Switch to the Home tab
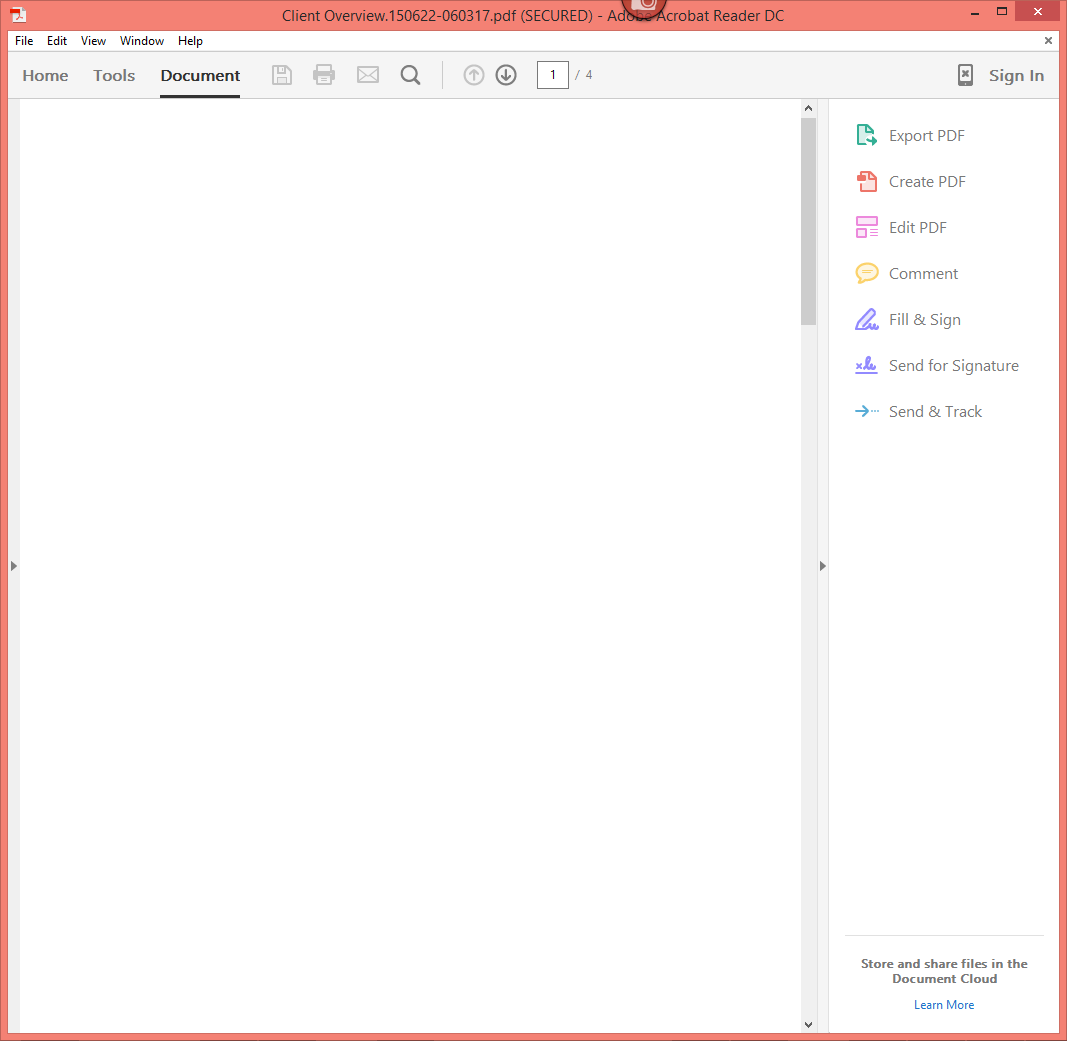The width and height of the screenshot is (1067, 1041). click(x=45, y=75)
